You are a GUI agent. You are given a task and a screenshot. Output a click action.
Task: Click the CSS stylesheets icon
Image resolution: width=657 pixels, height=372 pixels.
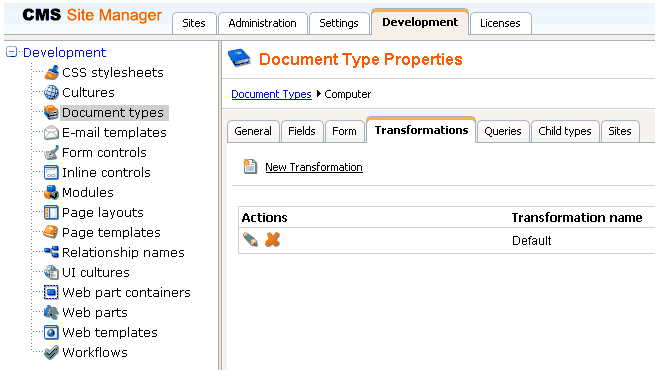[51, 72]
